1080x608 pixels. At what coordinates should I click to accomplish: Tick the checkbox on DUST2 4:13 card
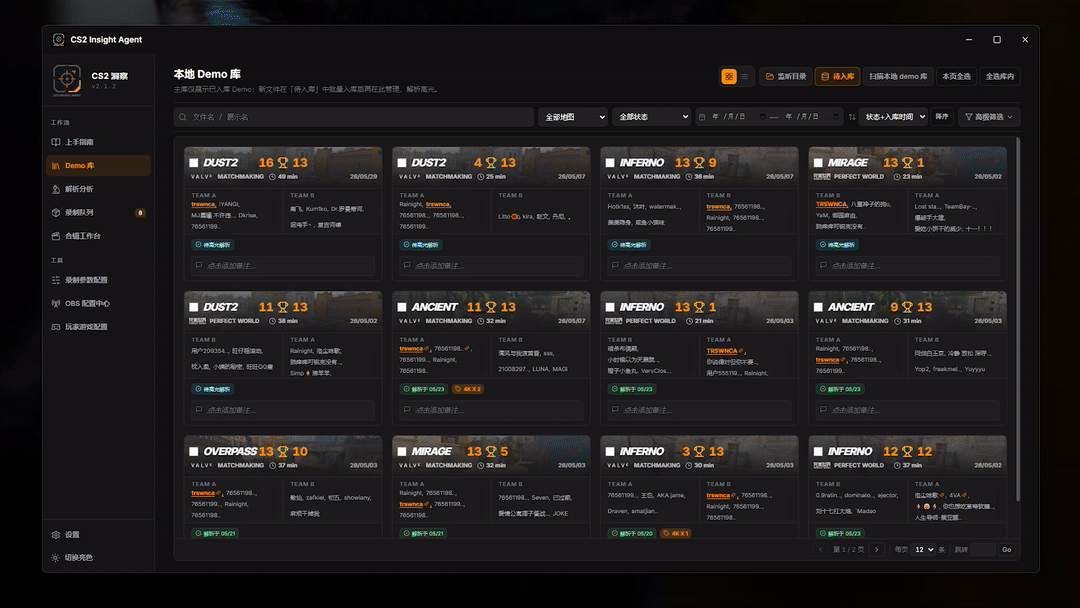tap(402, 163)
